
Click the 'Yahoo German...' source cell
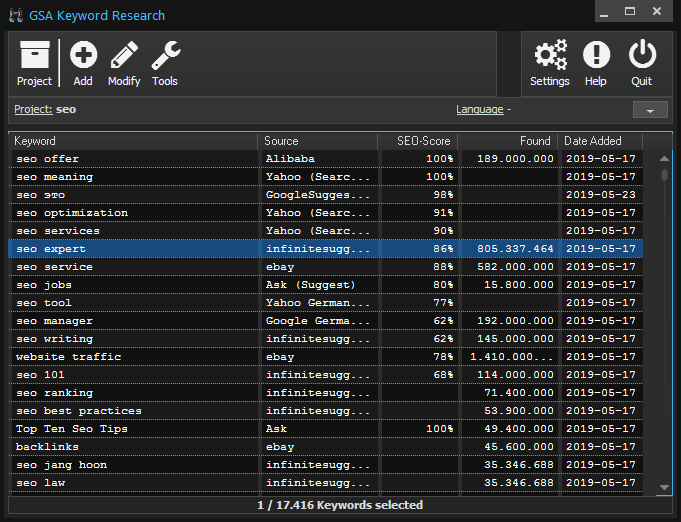pos(318,303)
